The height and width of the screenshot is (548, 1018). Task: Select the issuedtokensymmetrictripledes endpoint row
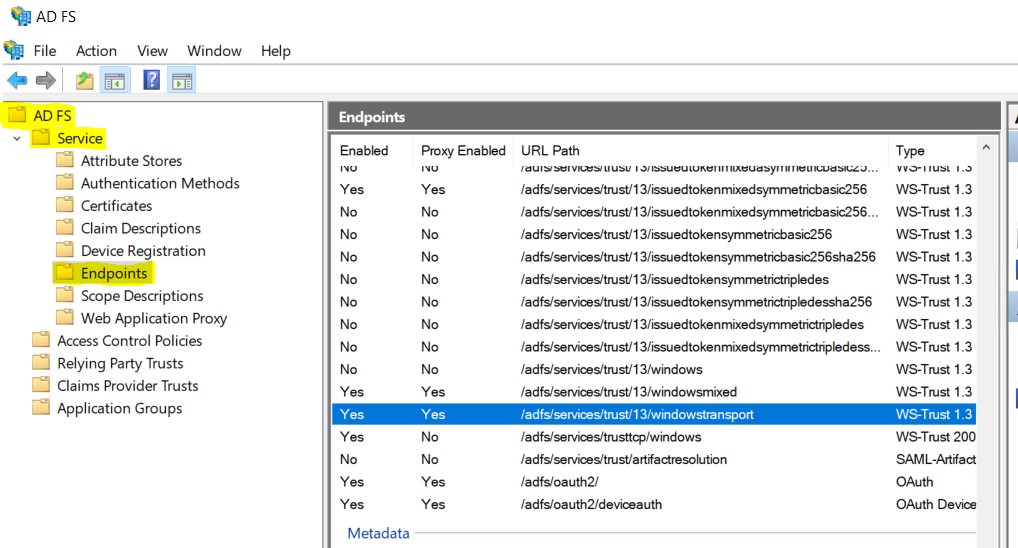(x=654, y=279)
